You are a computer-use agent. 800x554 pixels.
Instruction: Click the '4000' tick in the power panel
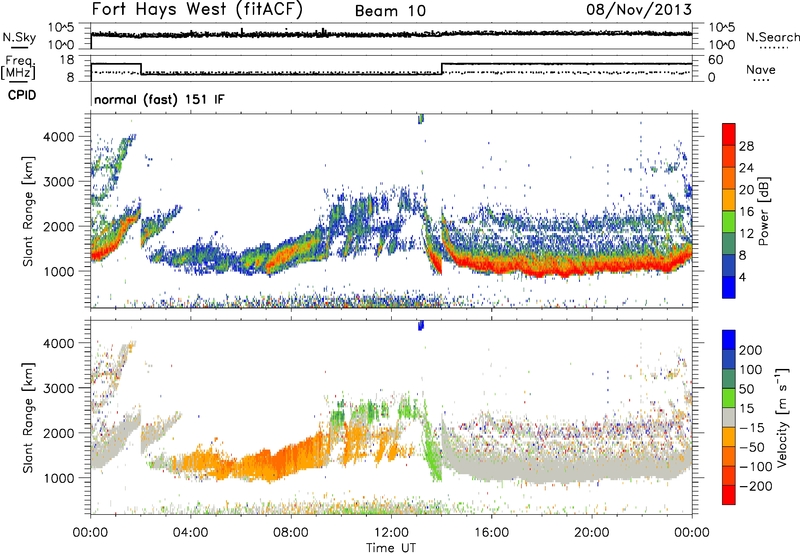59,137
